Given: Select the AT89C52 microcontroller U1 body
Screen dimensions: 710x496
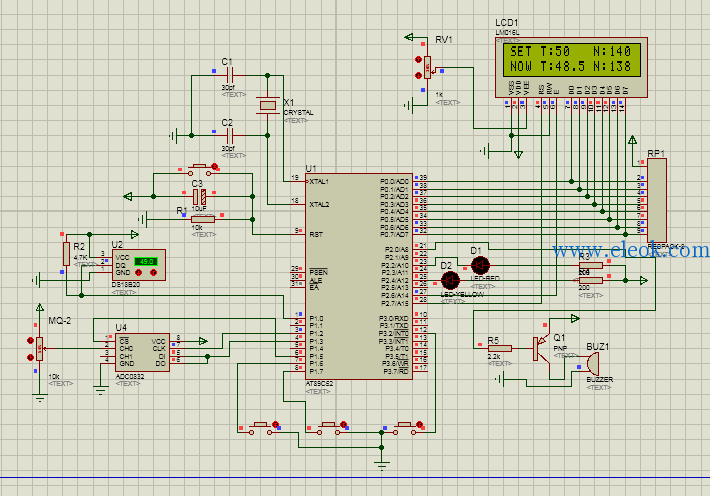Looking at the screenshot, I should point(359,276).
